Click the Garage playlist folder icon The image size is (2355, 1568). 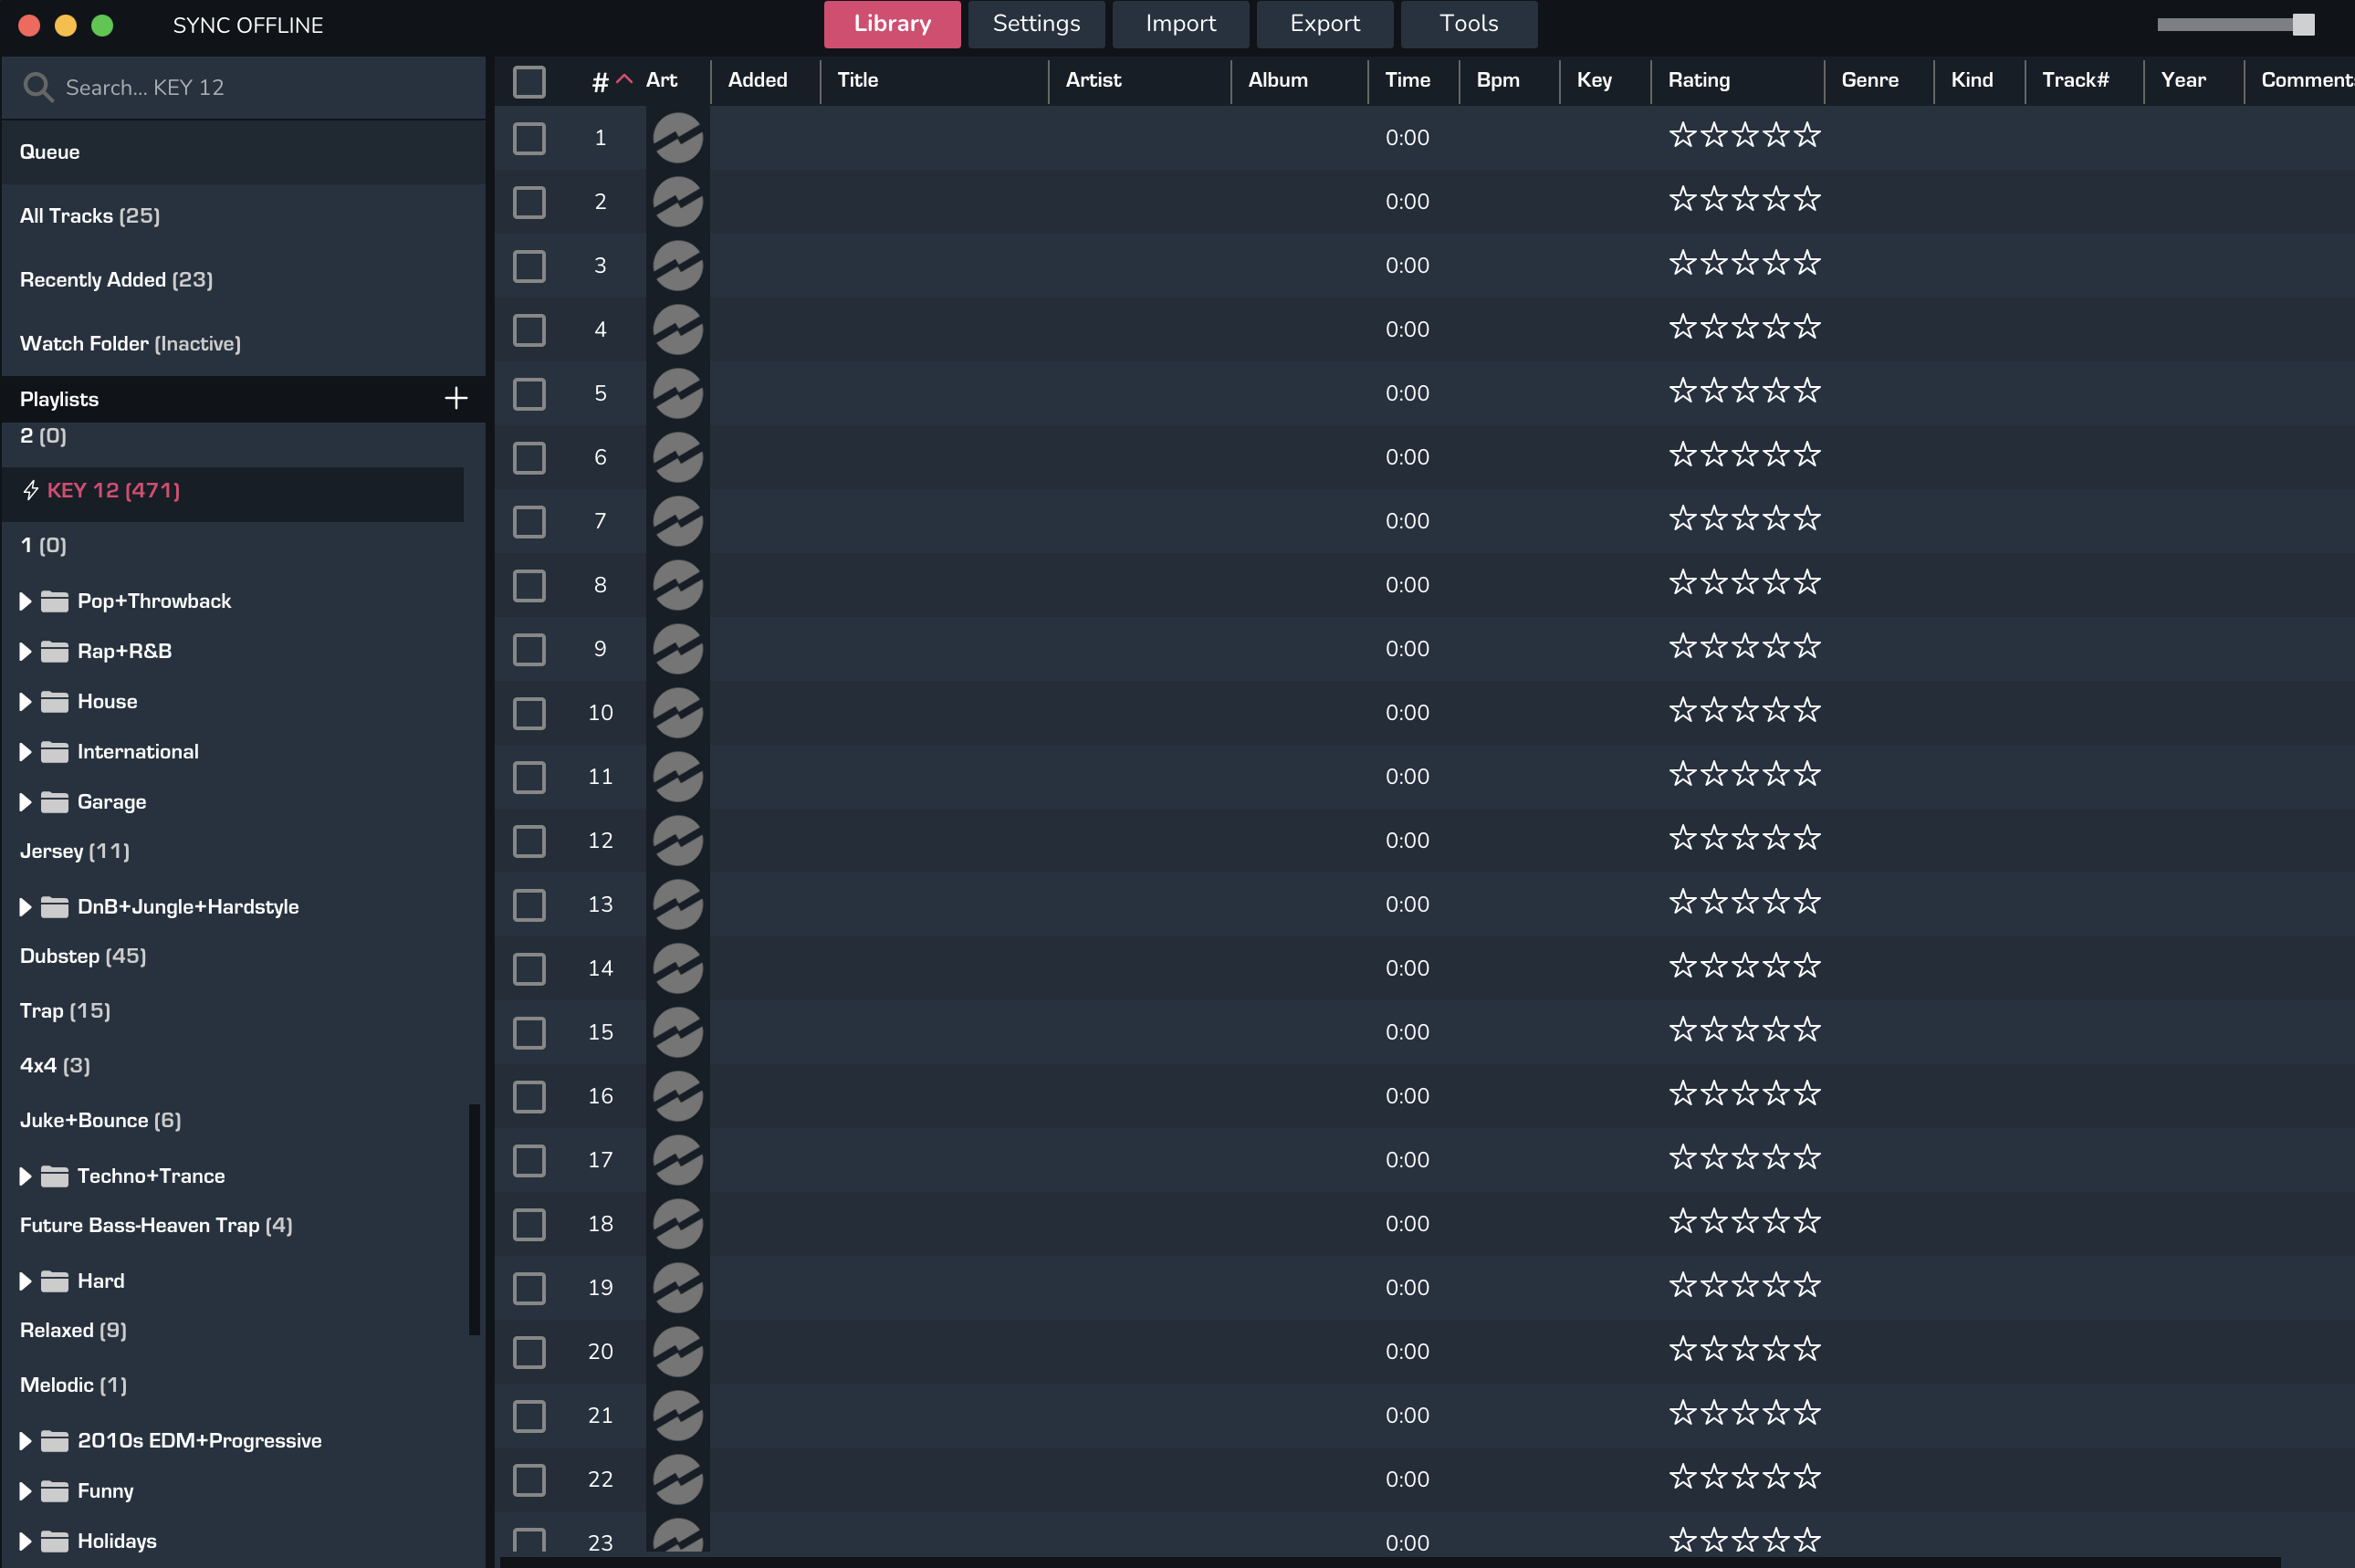coord(54,802)
